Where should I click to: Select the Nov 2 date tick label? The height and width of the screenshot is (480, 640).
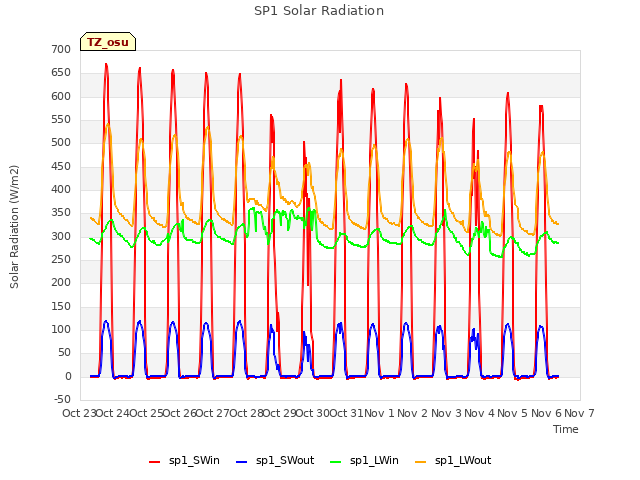pyautogui.click(x=413, y=413)
